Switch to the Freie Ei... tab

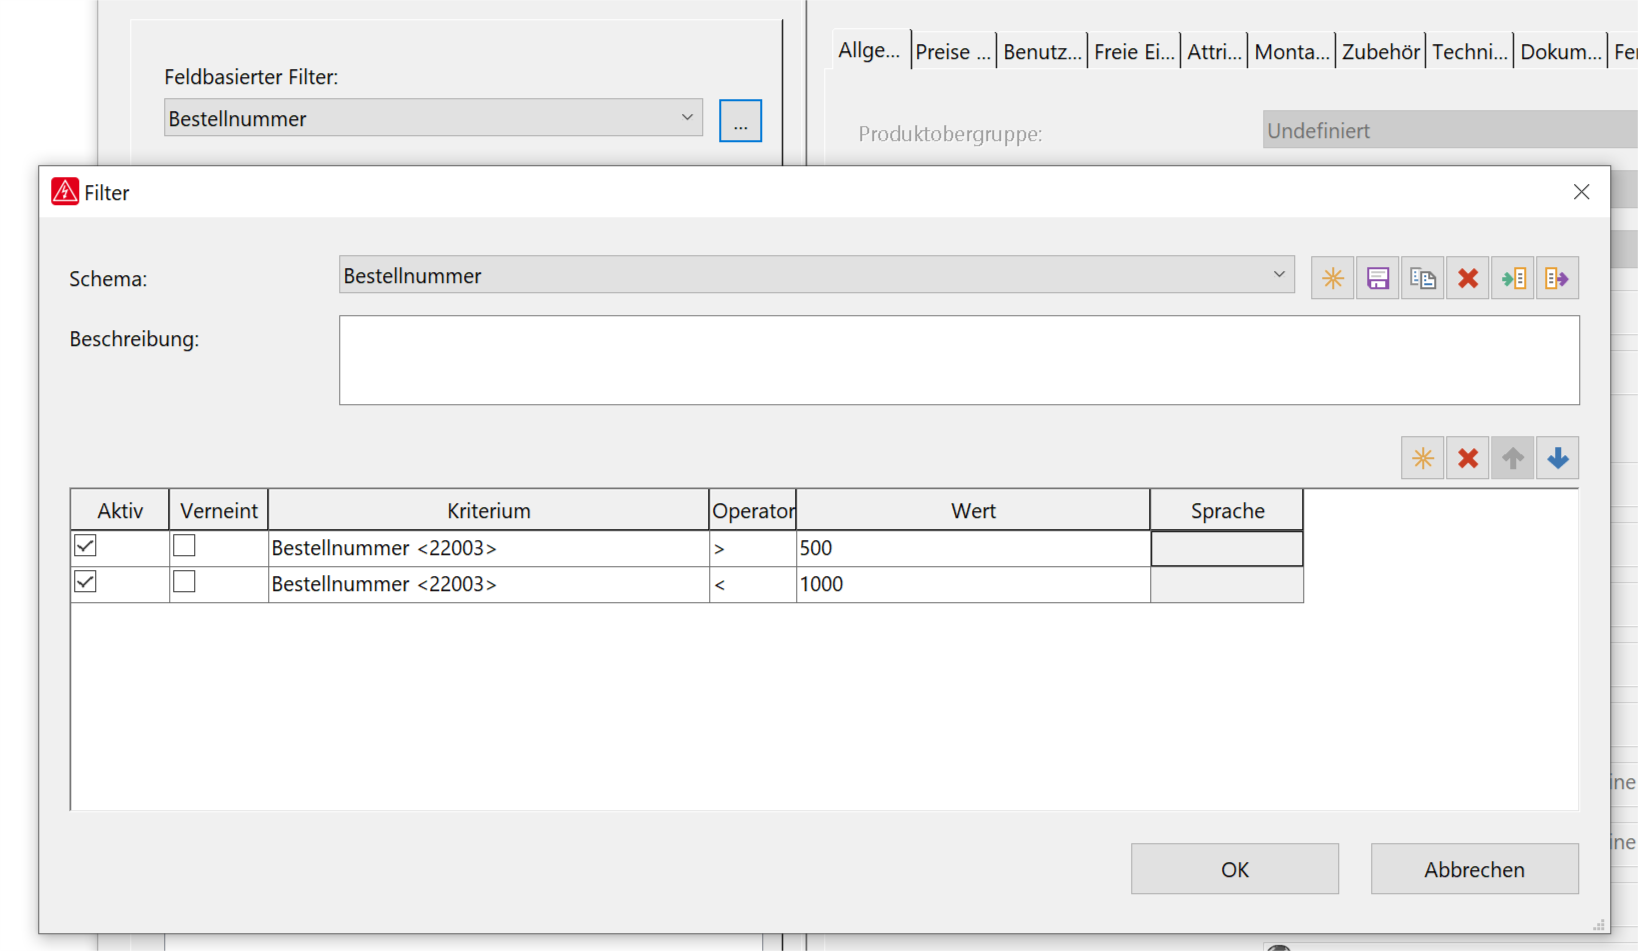click(1134, 52)
